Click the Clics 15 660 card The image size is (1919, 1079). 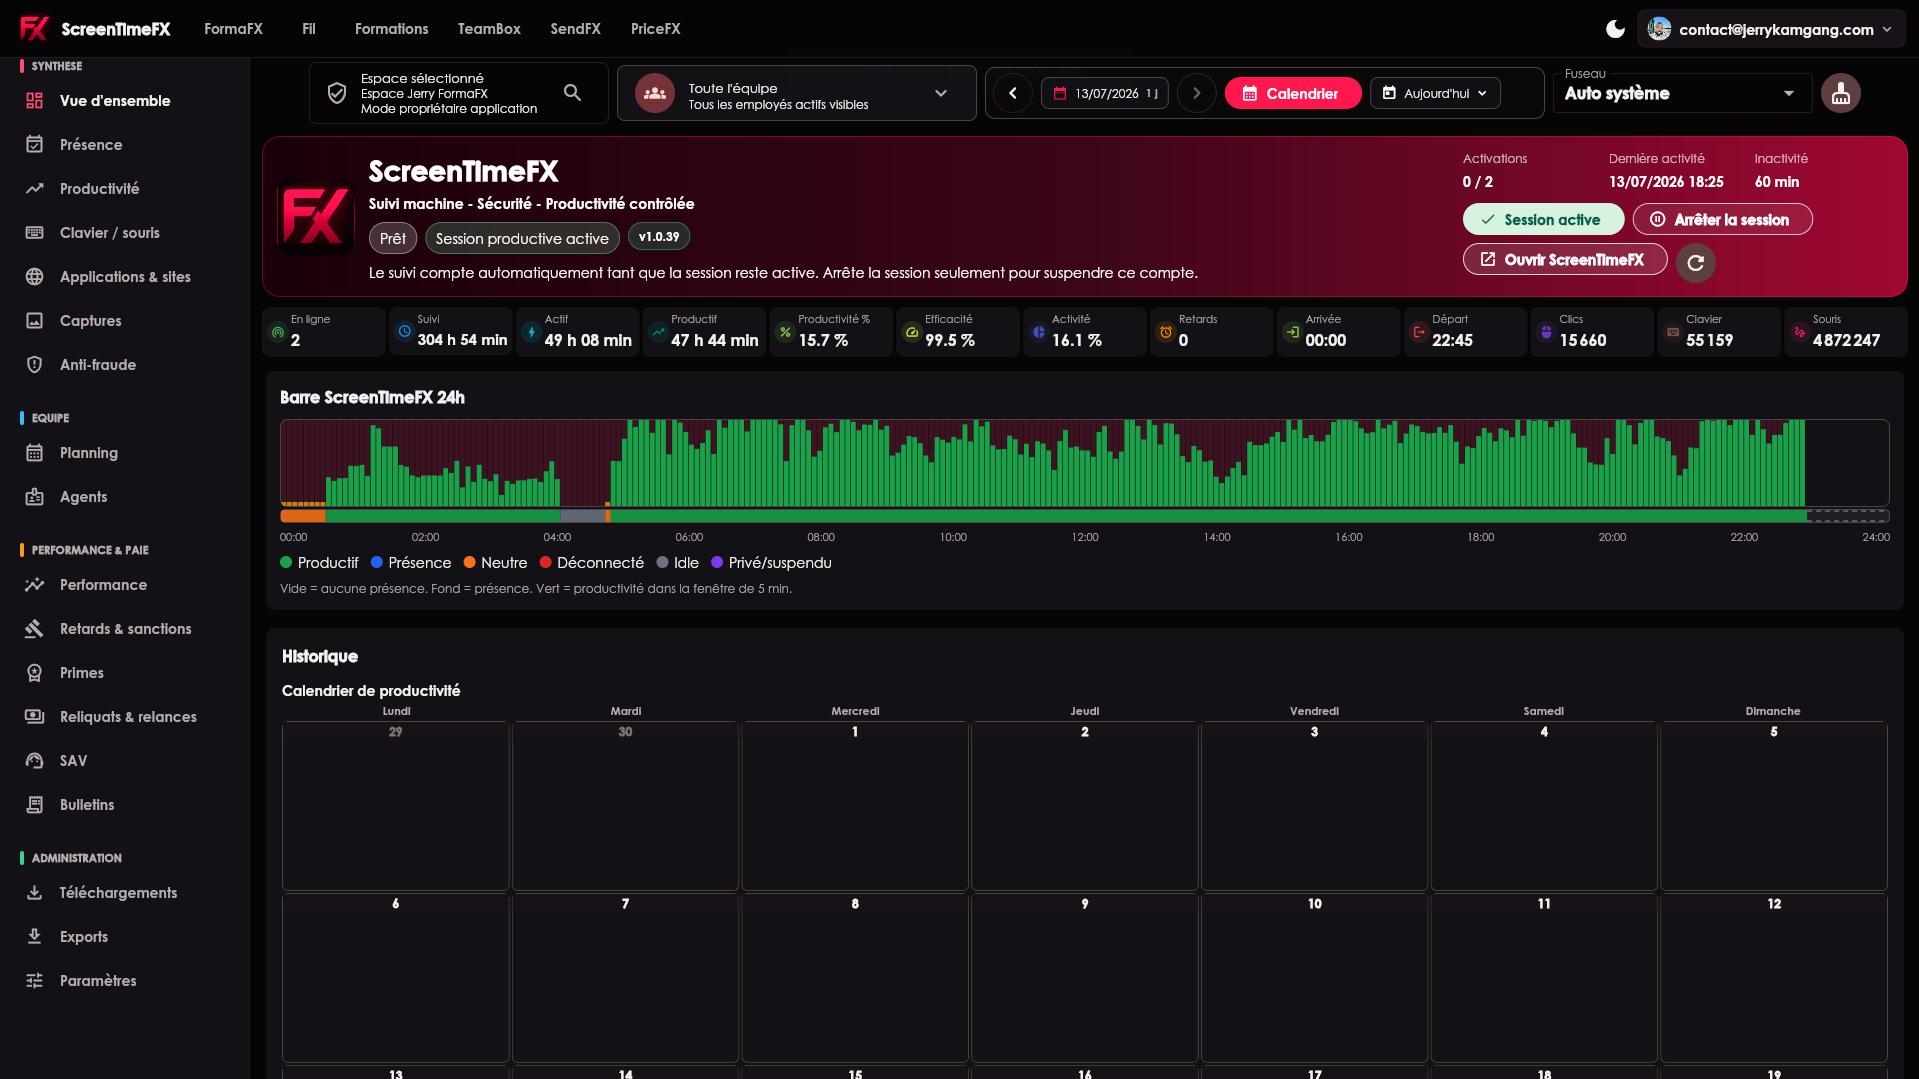1591,331
